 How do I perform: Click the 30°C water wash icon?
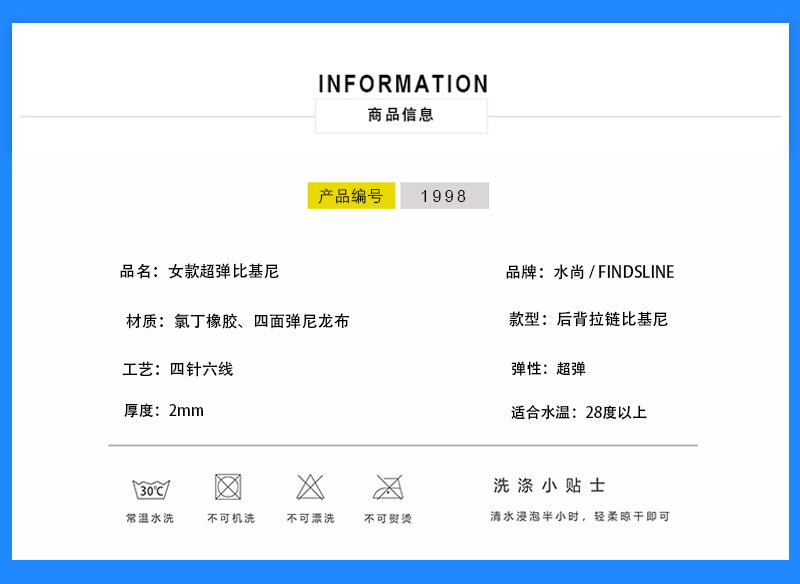click(150, 489)
